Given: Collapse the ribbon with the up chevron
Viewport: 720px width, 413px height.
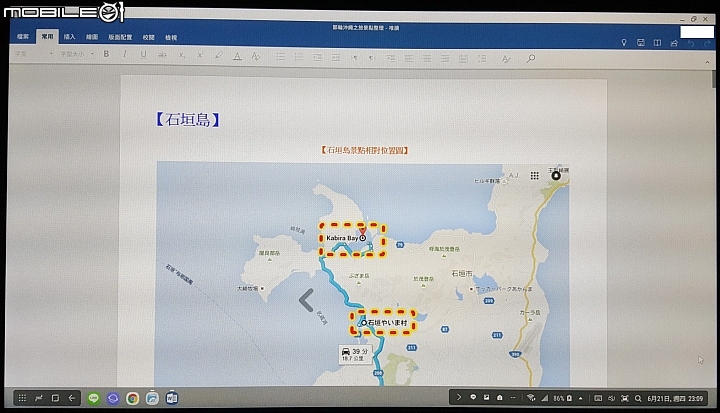Looking at the screenshot, I should [707, 62].
